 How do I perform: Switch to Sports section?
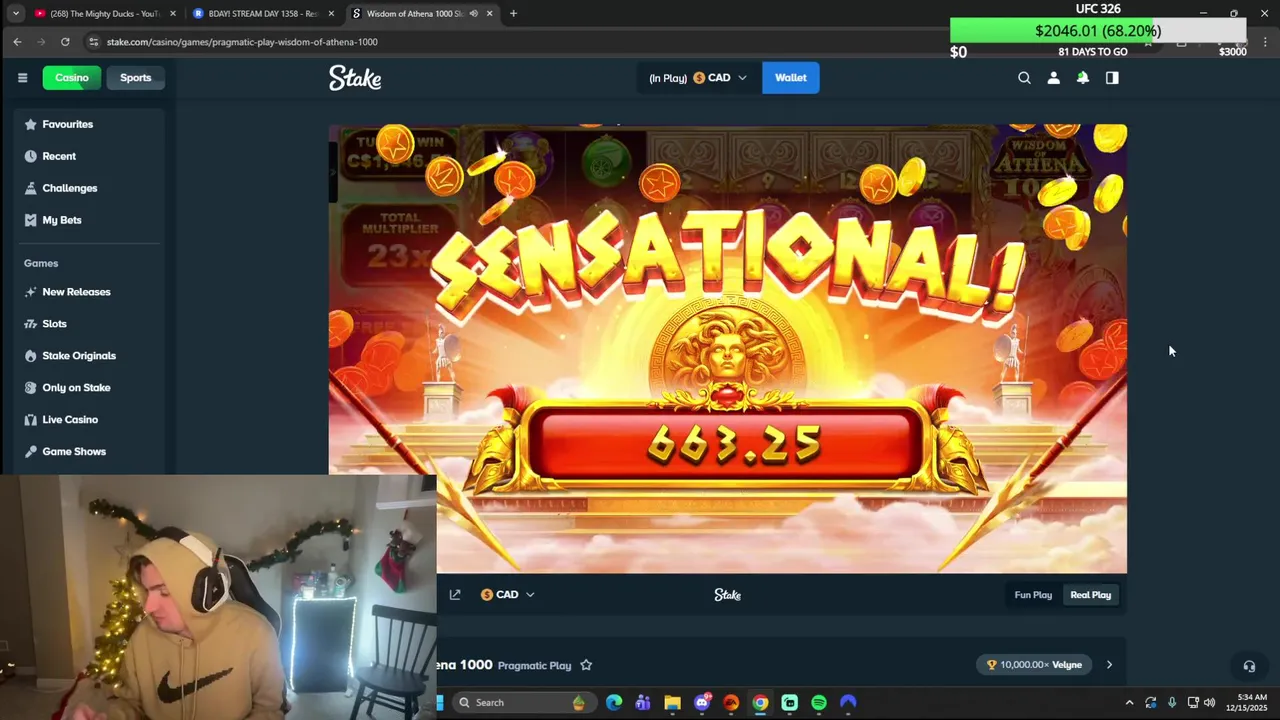136,78
